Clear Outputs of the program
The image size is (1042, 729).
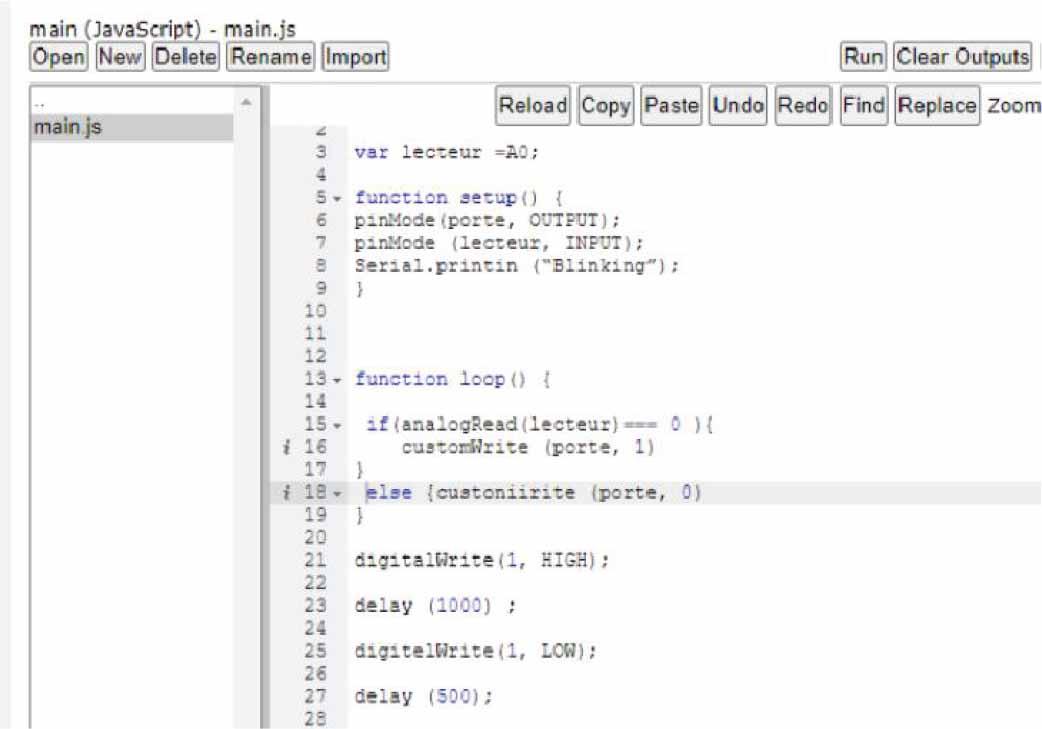point(962,57)
